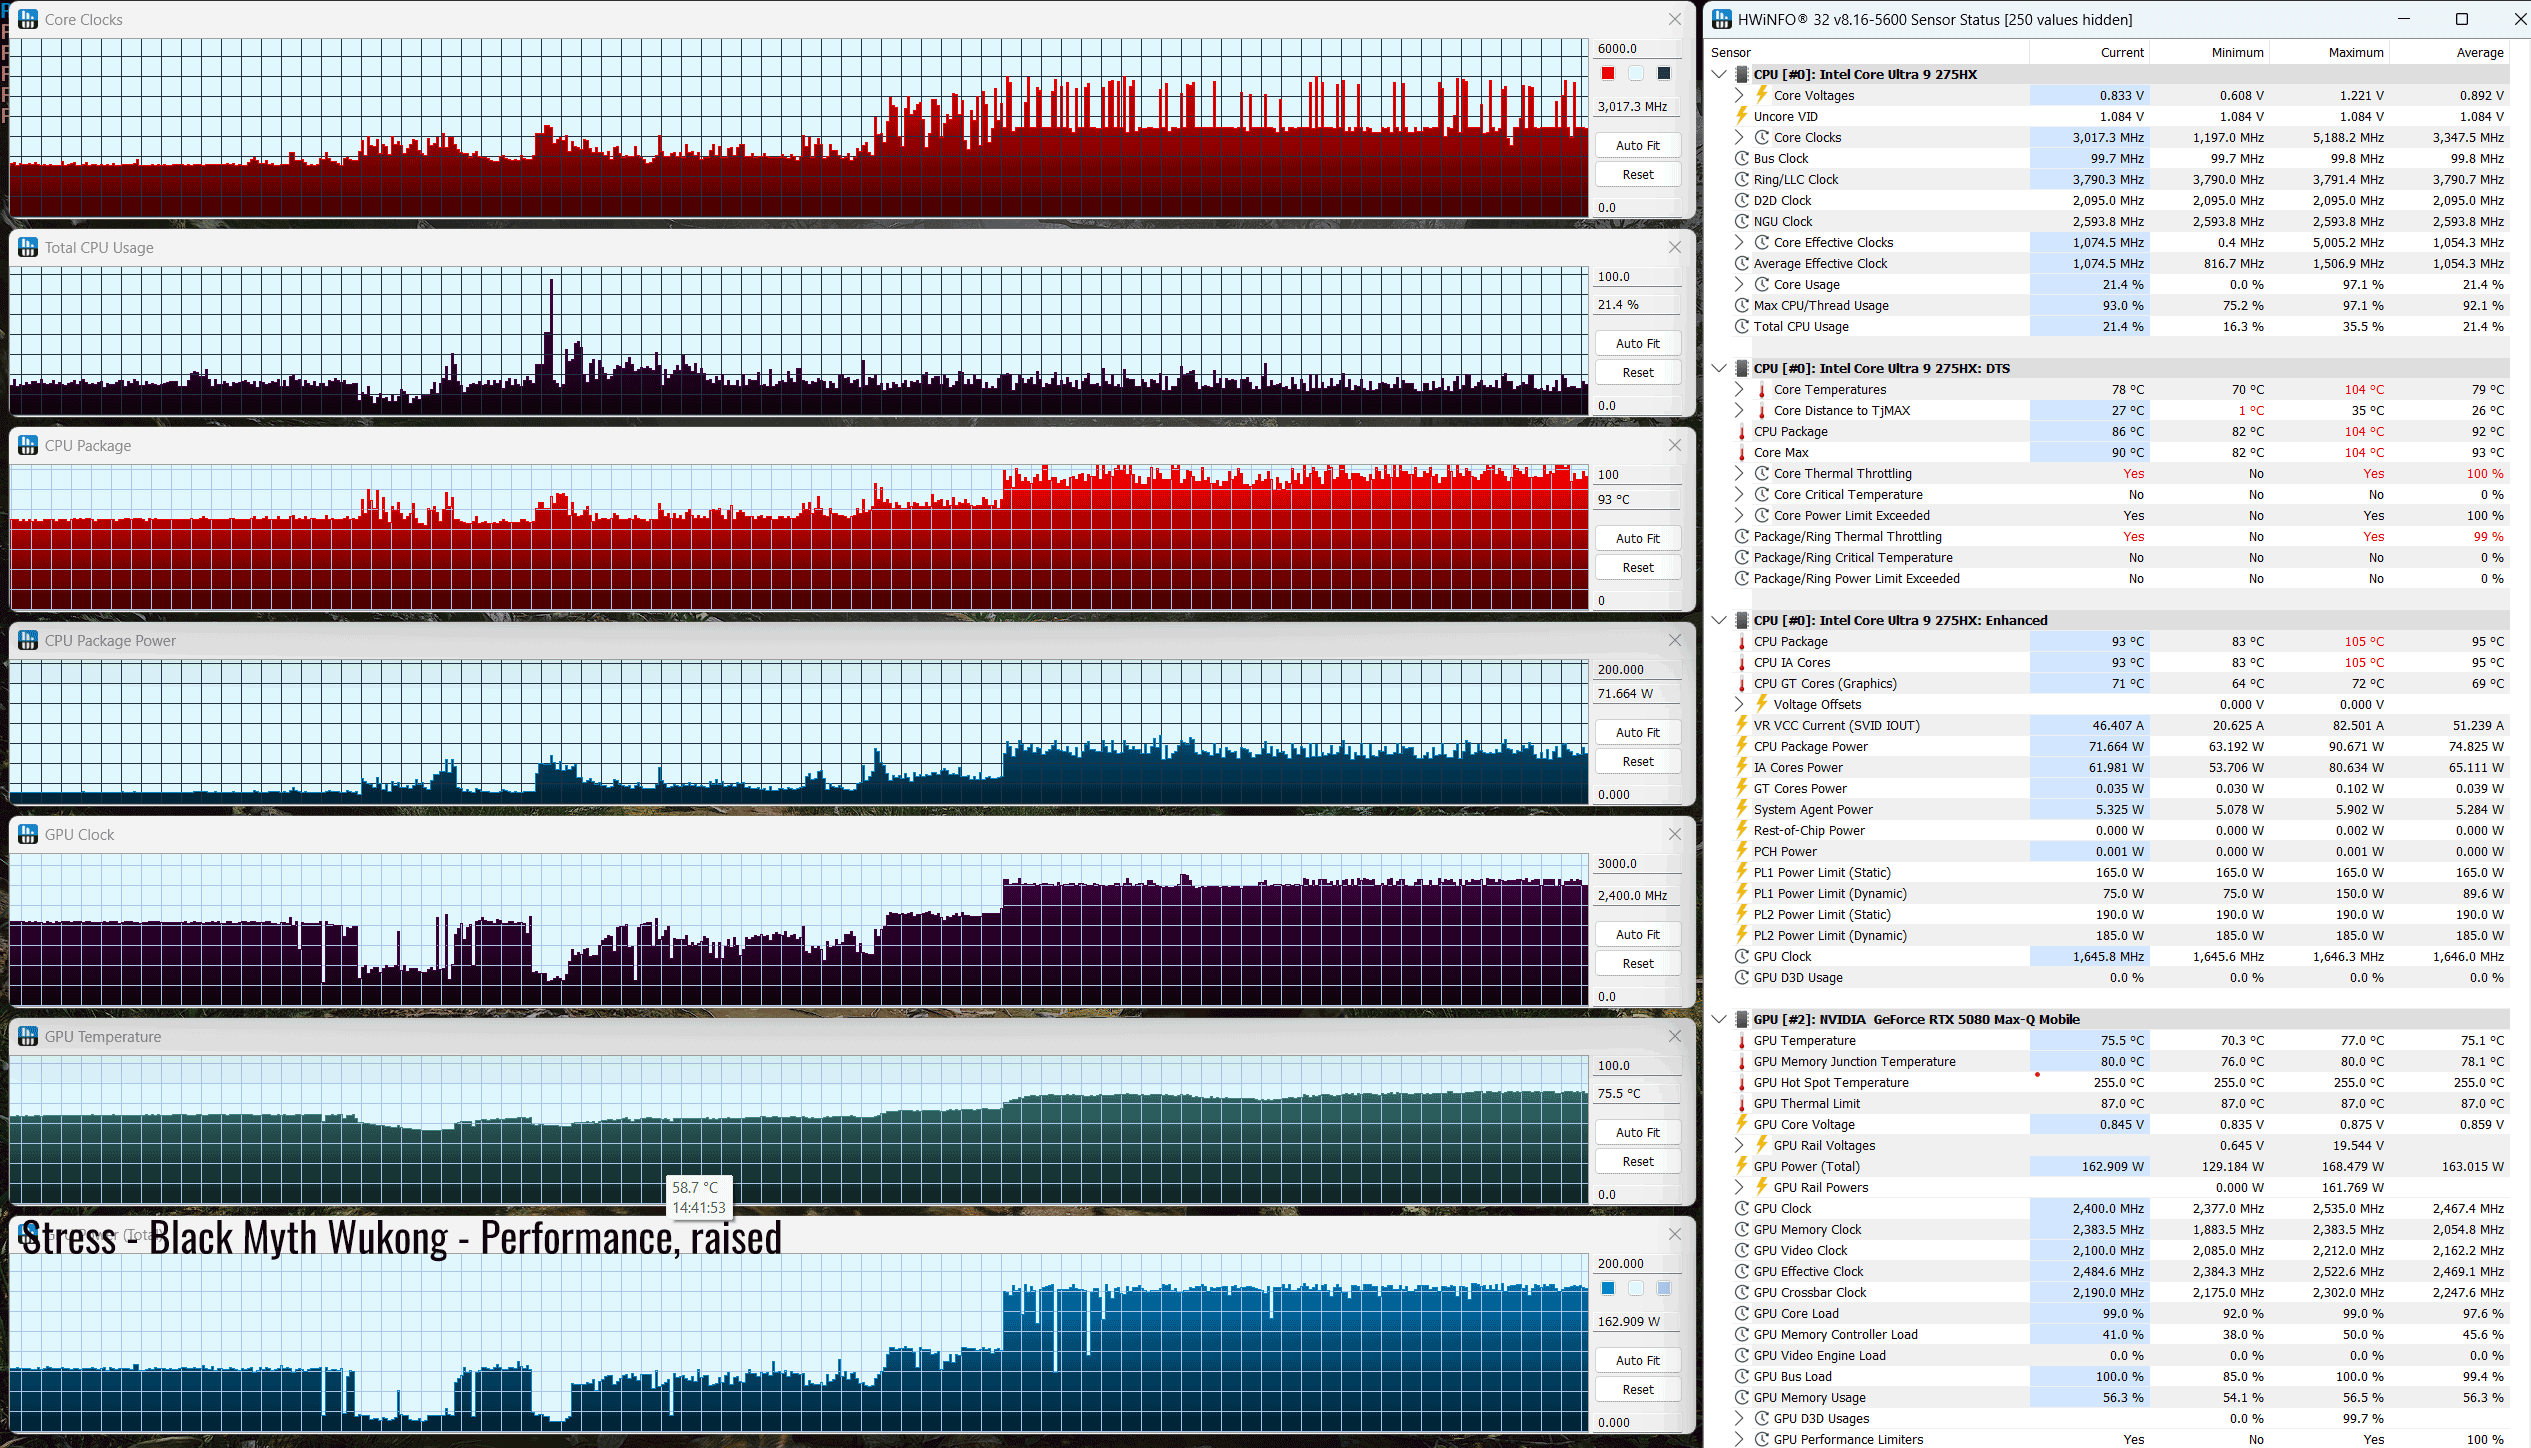Collapse the CPU [#0] Intel Core Ultra 9 275HX group
Screen dimensions: 2531x1448
coord(1719,74)
